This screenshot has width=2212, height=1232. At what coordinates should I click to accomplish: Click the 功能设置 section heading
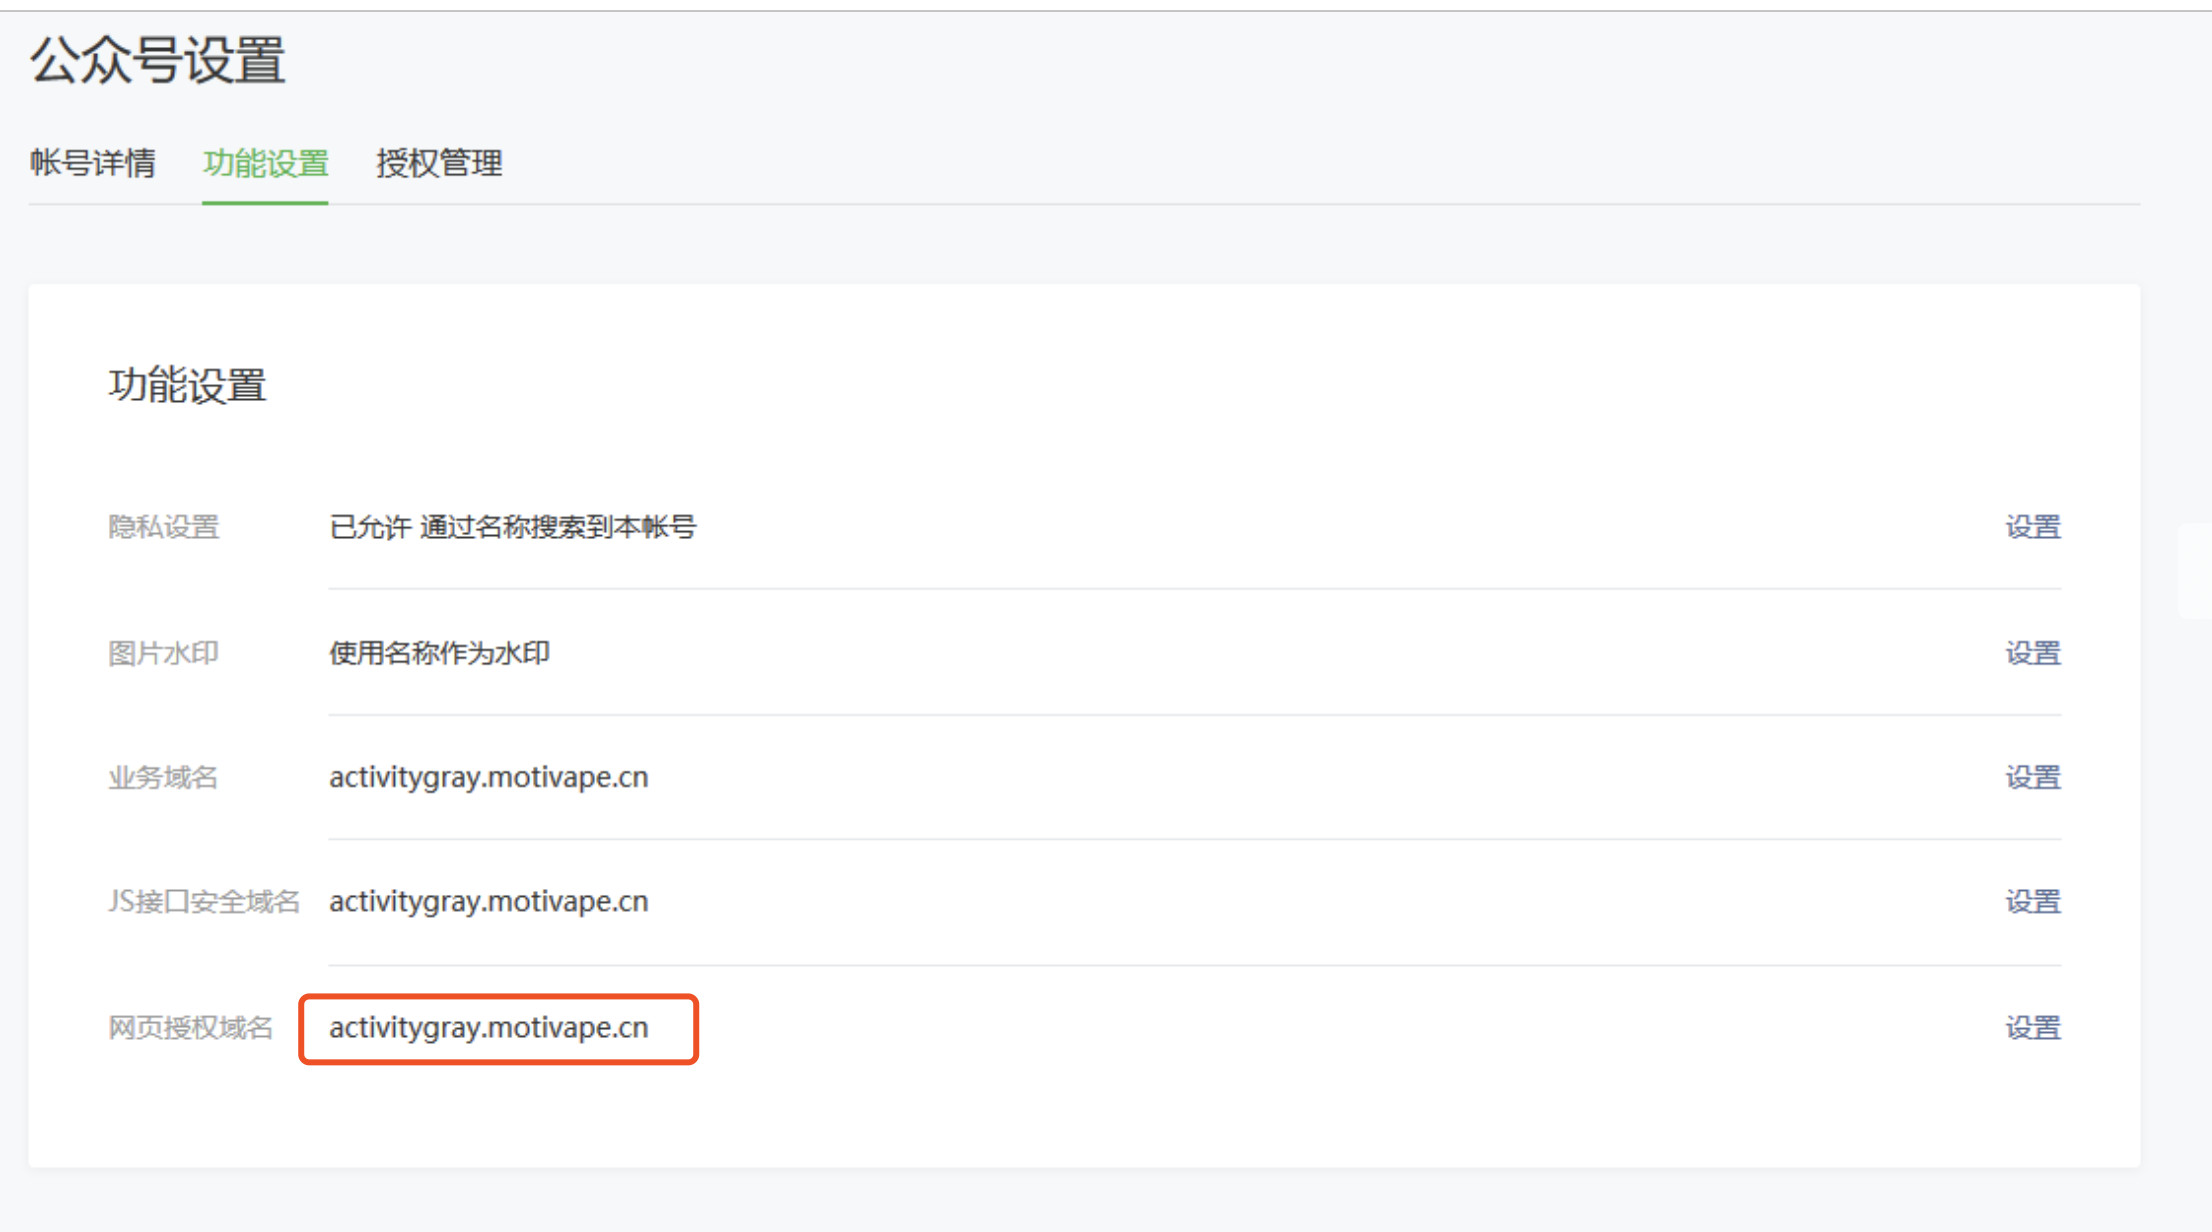coord(187,385)
